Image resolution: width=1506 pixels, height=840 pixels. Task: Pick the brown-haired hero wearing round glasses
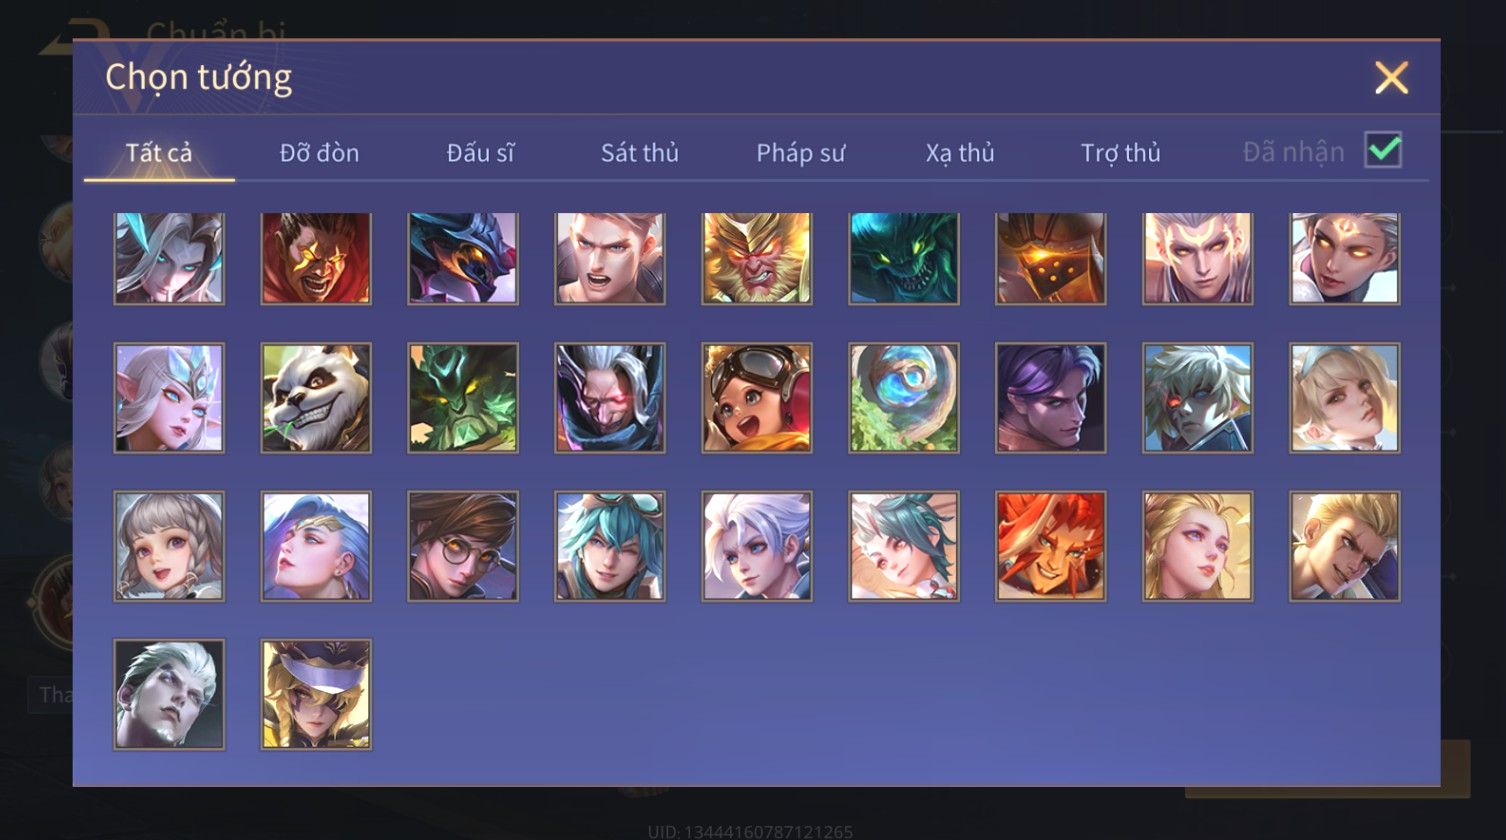click(463, 546)
